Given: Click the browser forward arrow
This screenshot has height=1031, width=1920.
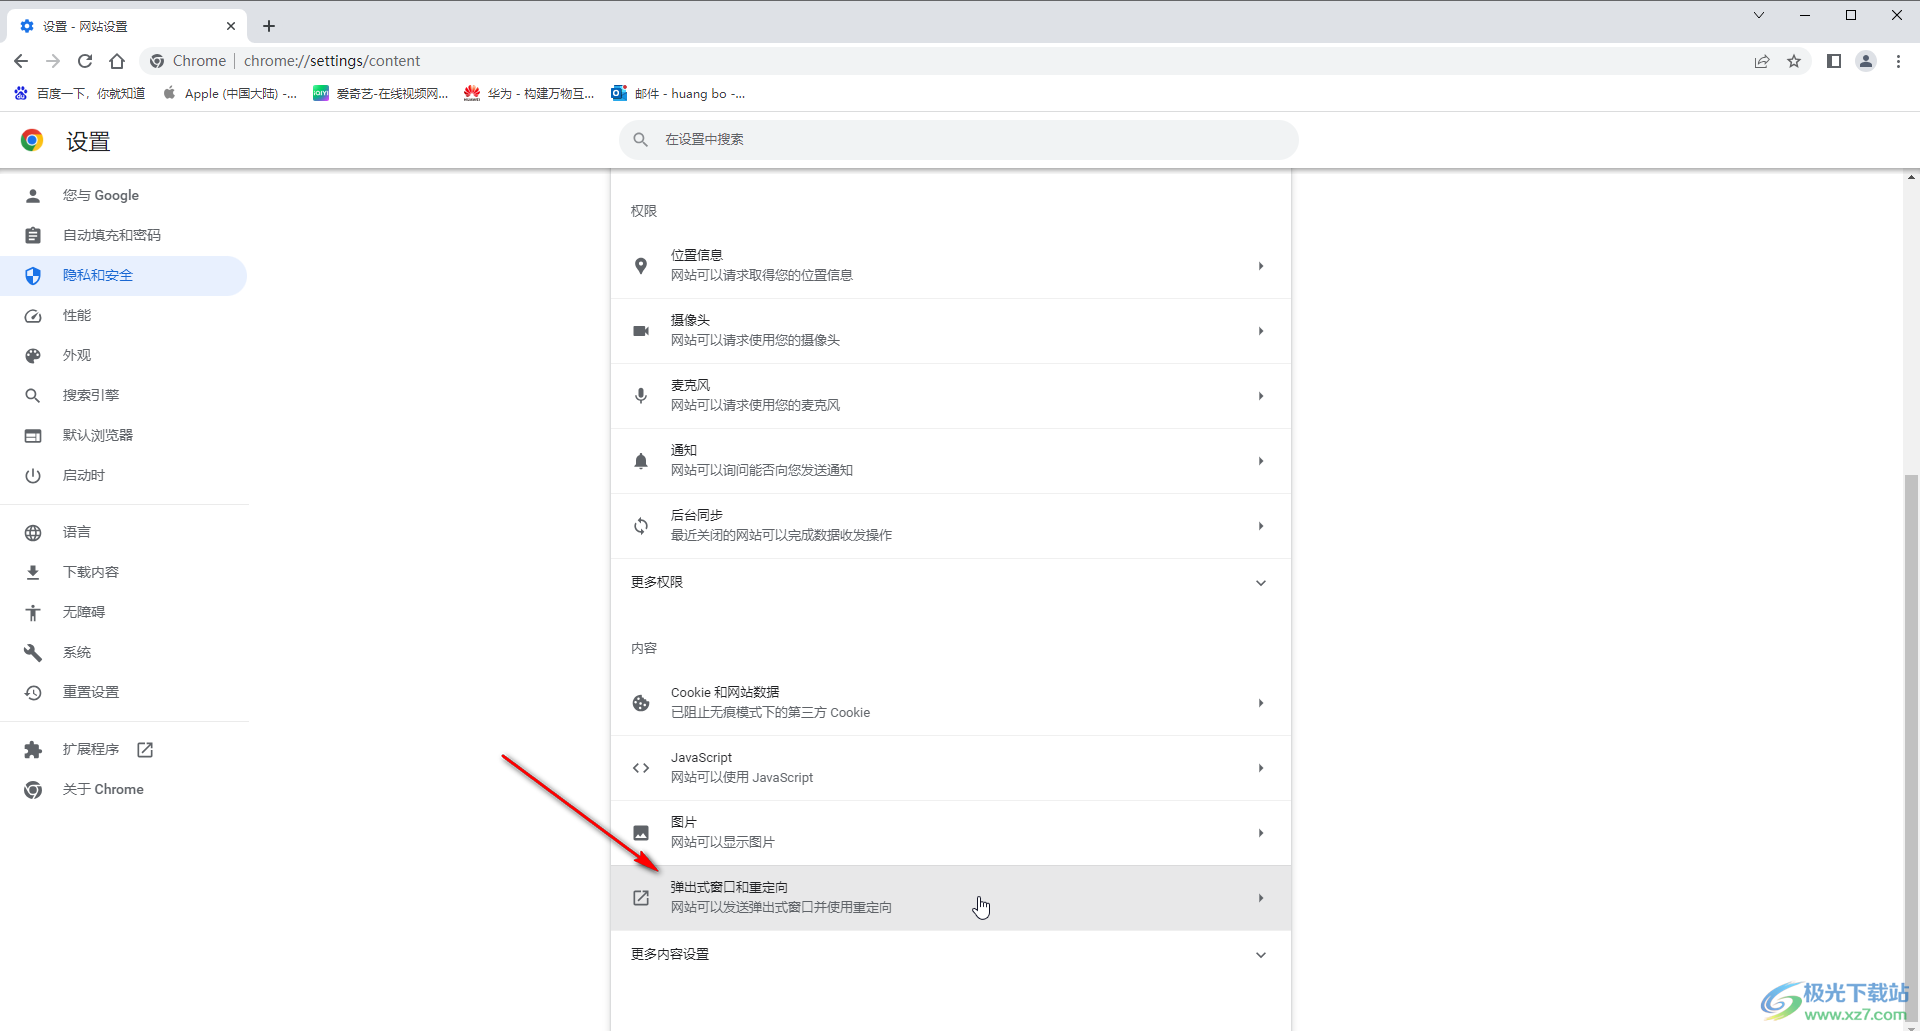Looking at the screenshot, I should click(53, 61).
